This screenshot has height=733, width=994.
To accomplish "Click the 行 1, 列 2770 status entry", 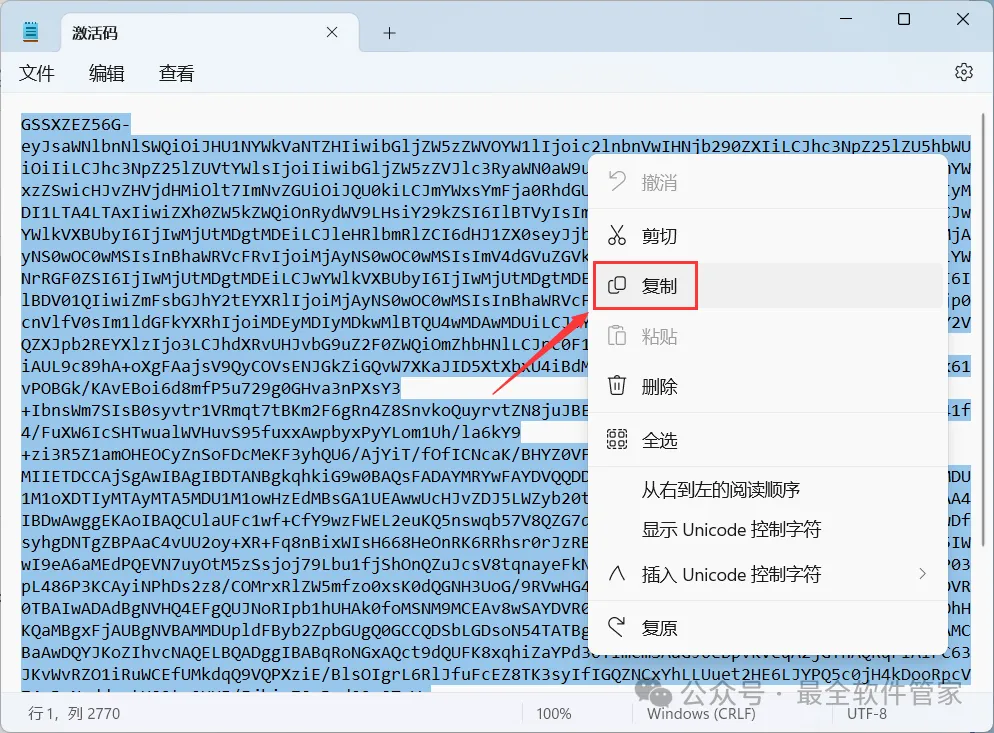I will [x=74, y=713].
